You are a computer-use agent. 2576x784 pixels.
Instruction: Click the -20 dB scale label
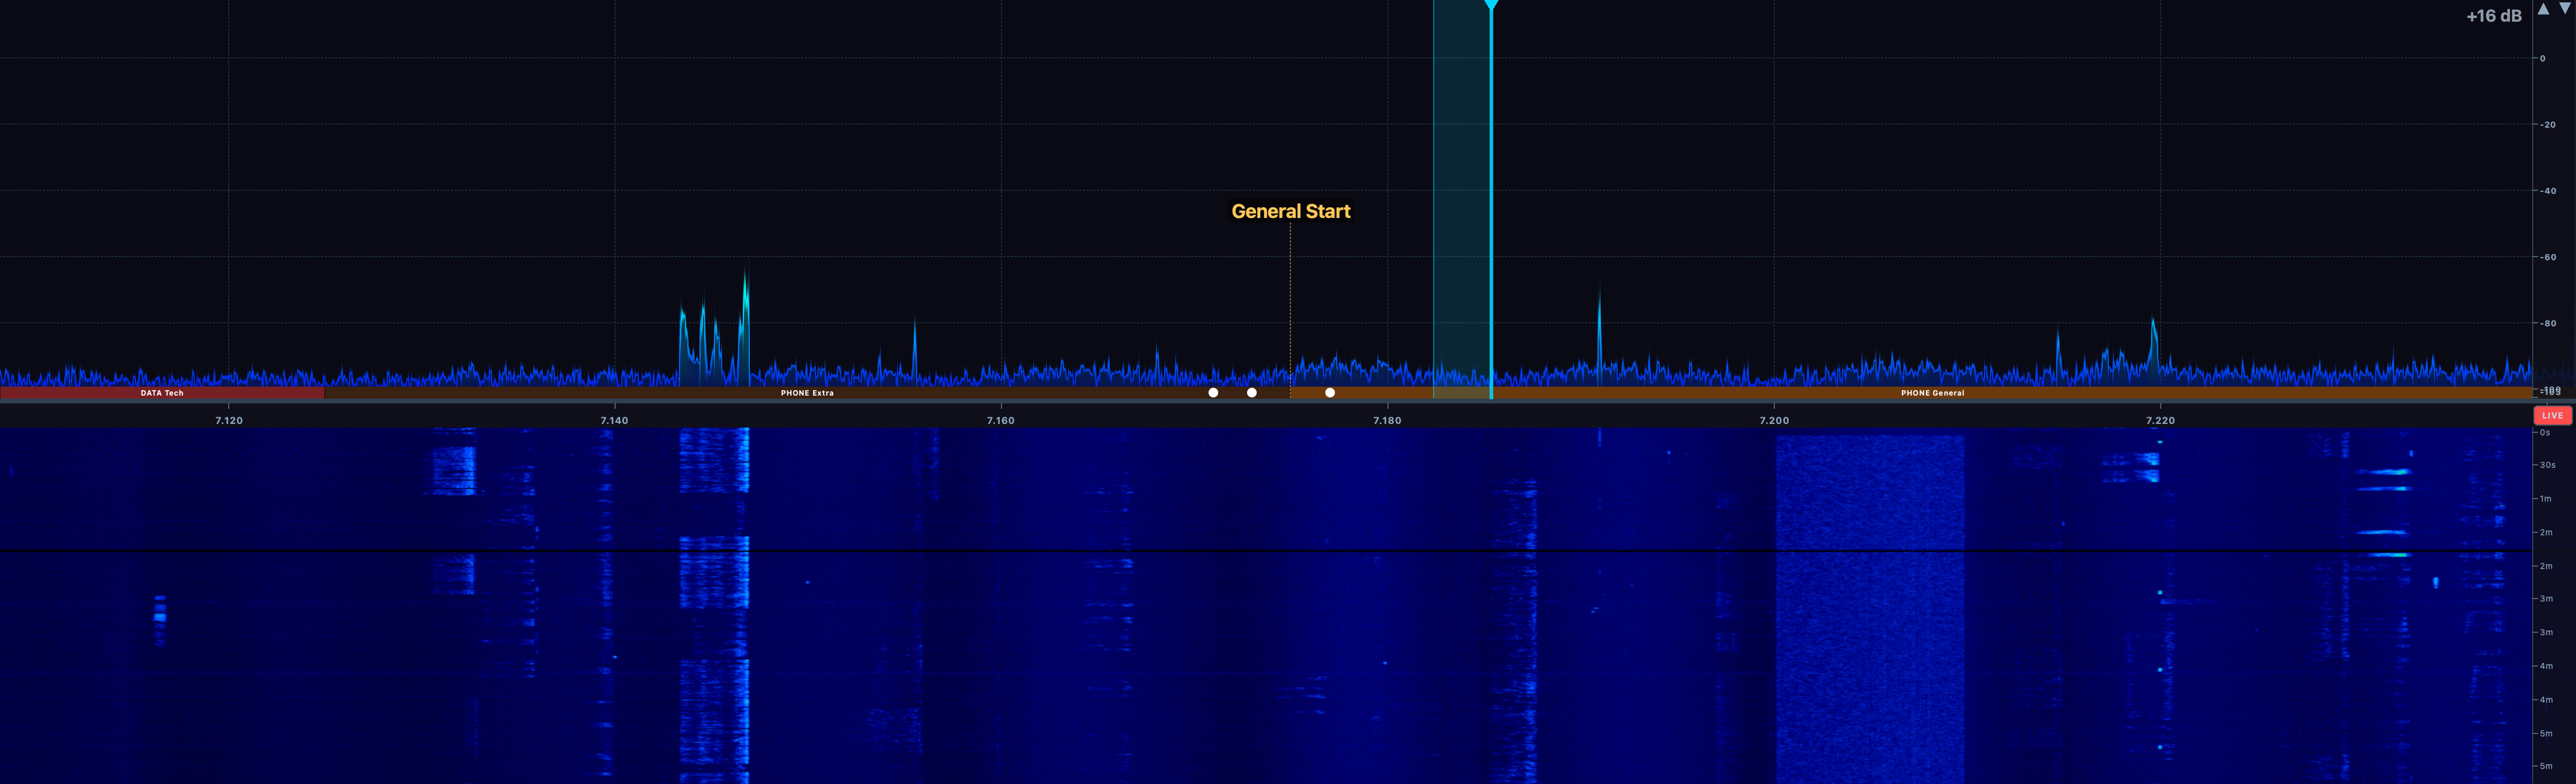point(2547,125)
